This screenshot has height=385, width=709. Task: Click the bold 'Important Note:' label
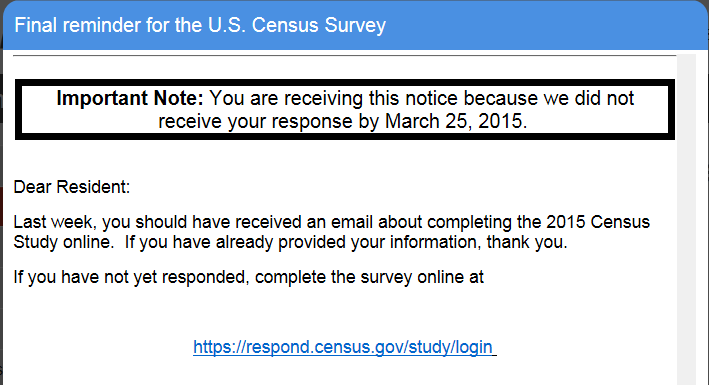click(130, 98)
